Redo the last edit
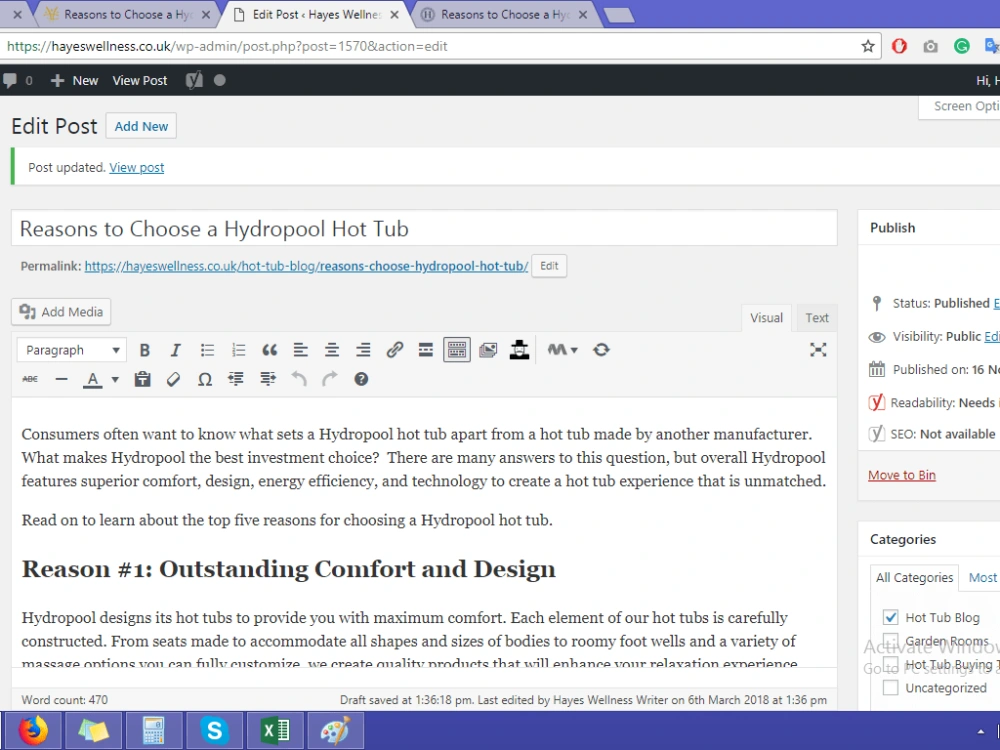This screenshot has width=1000, height=750. (330, 379)
